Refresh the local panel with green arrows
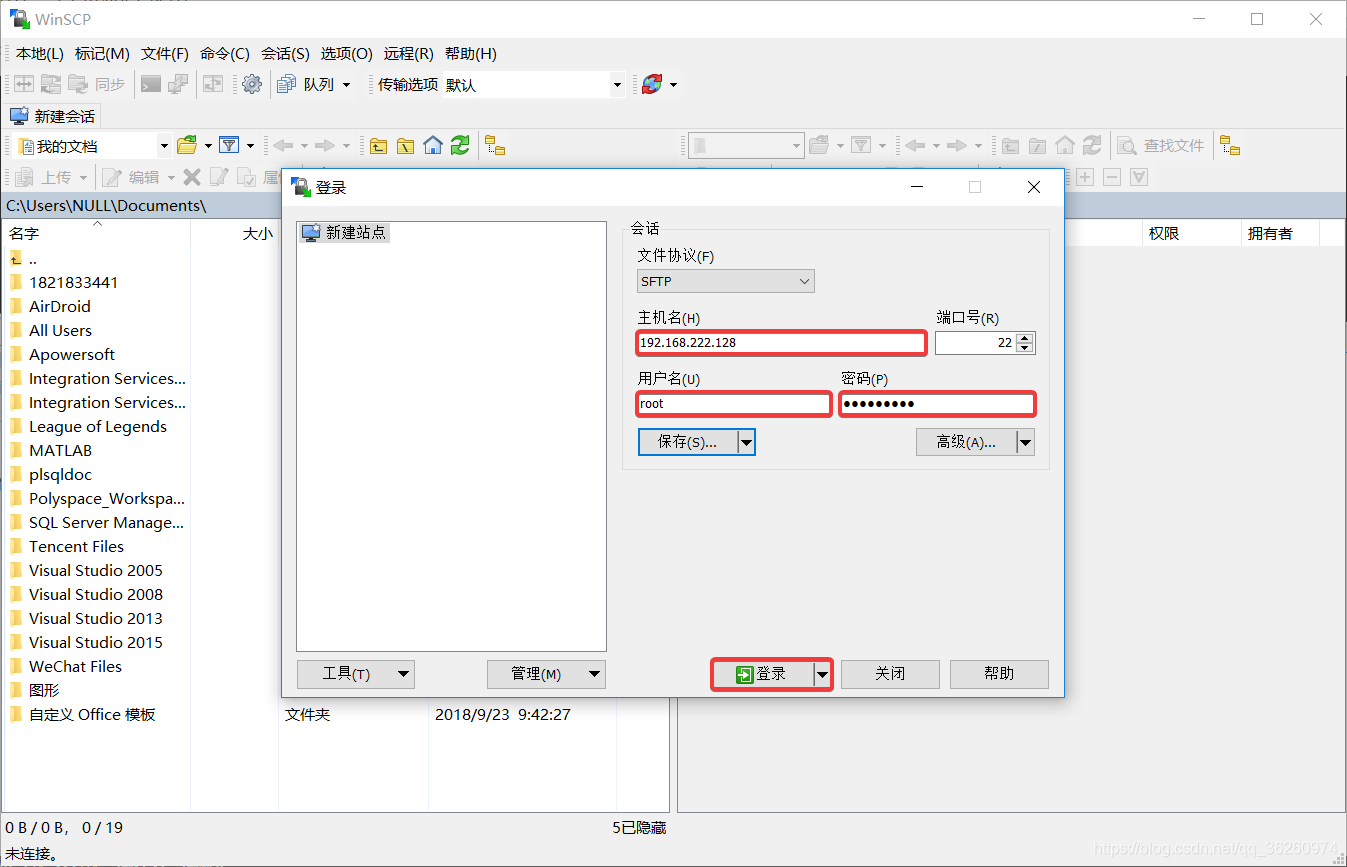This screenshot has height=867, width=1347. click(460, 146)
